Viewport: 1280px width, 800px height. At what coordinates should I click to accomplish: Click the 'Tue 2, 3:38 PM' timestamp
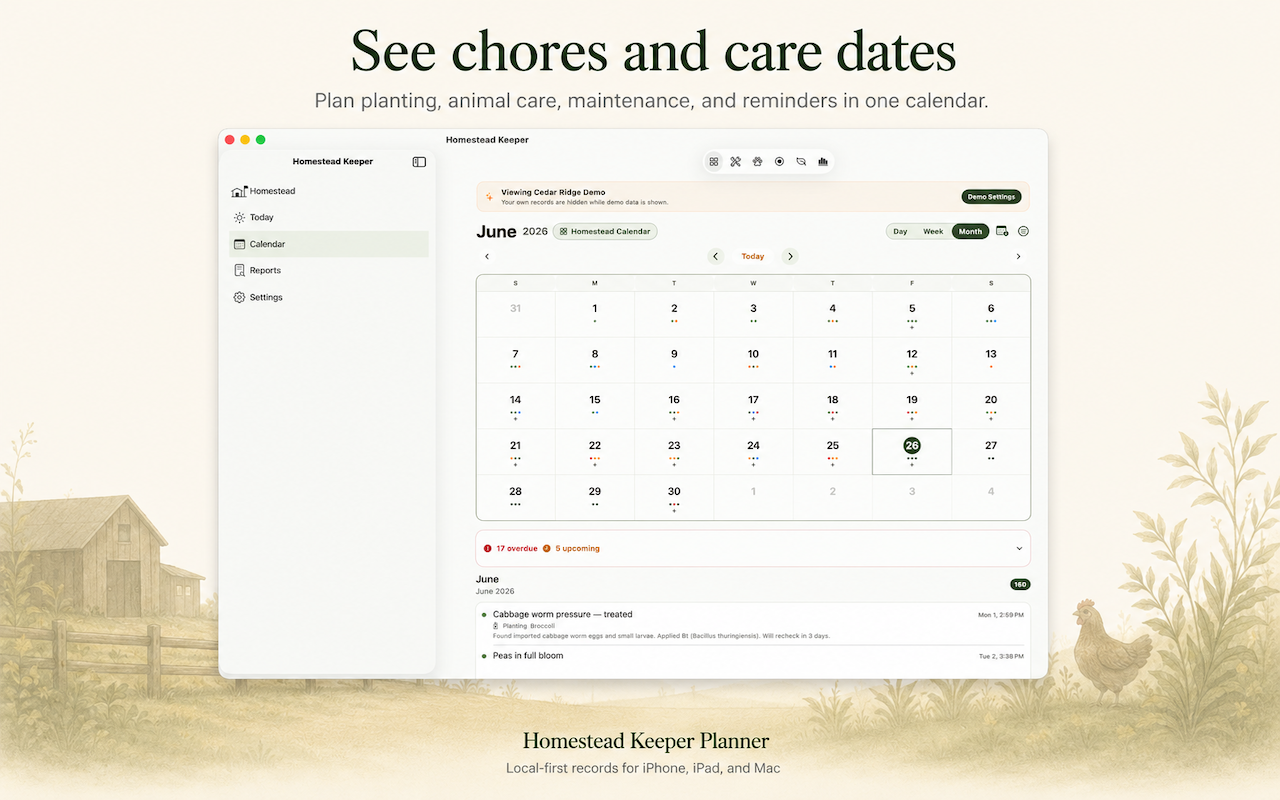tap(1001, 656)
